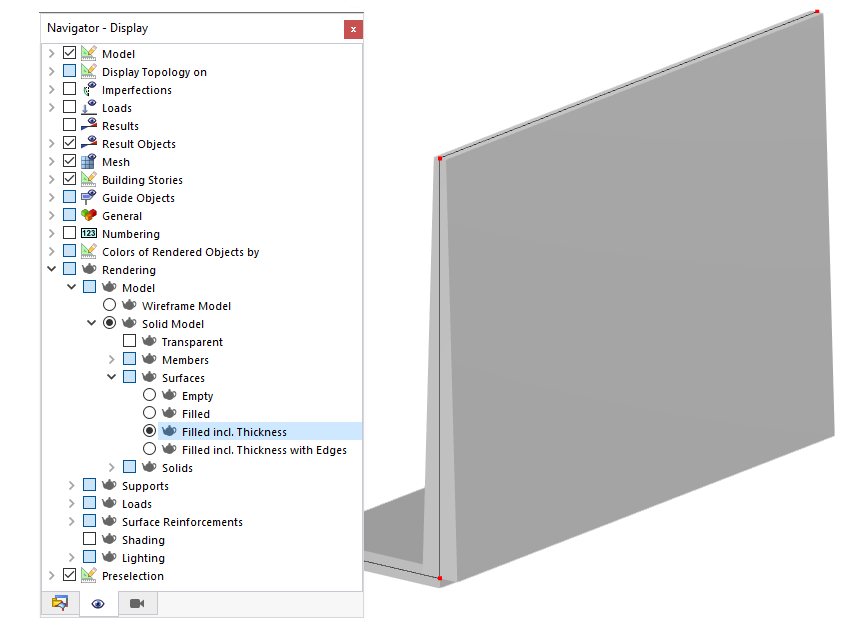Uncheck the Model checkbox

(x=67, y=53)
